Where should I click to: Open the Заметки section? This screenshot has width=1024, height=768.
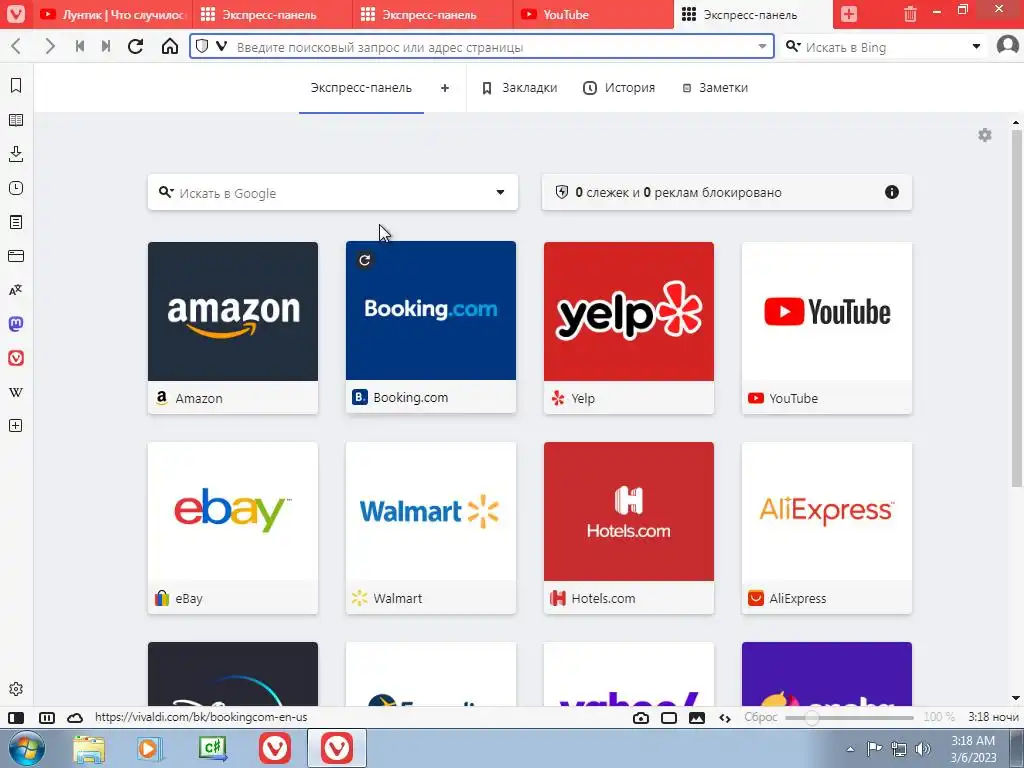(x=715, y=88)
